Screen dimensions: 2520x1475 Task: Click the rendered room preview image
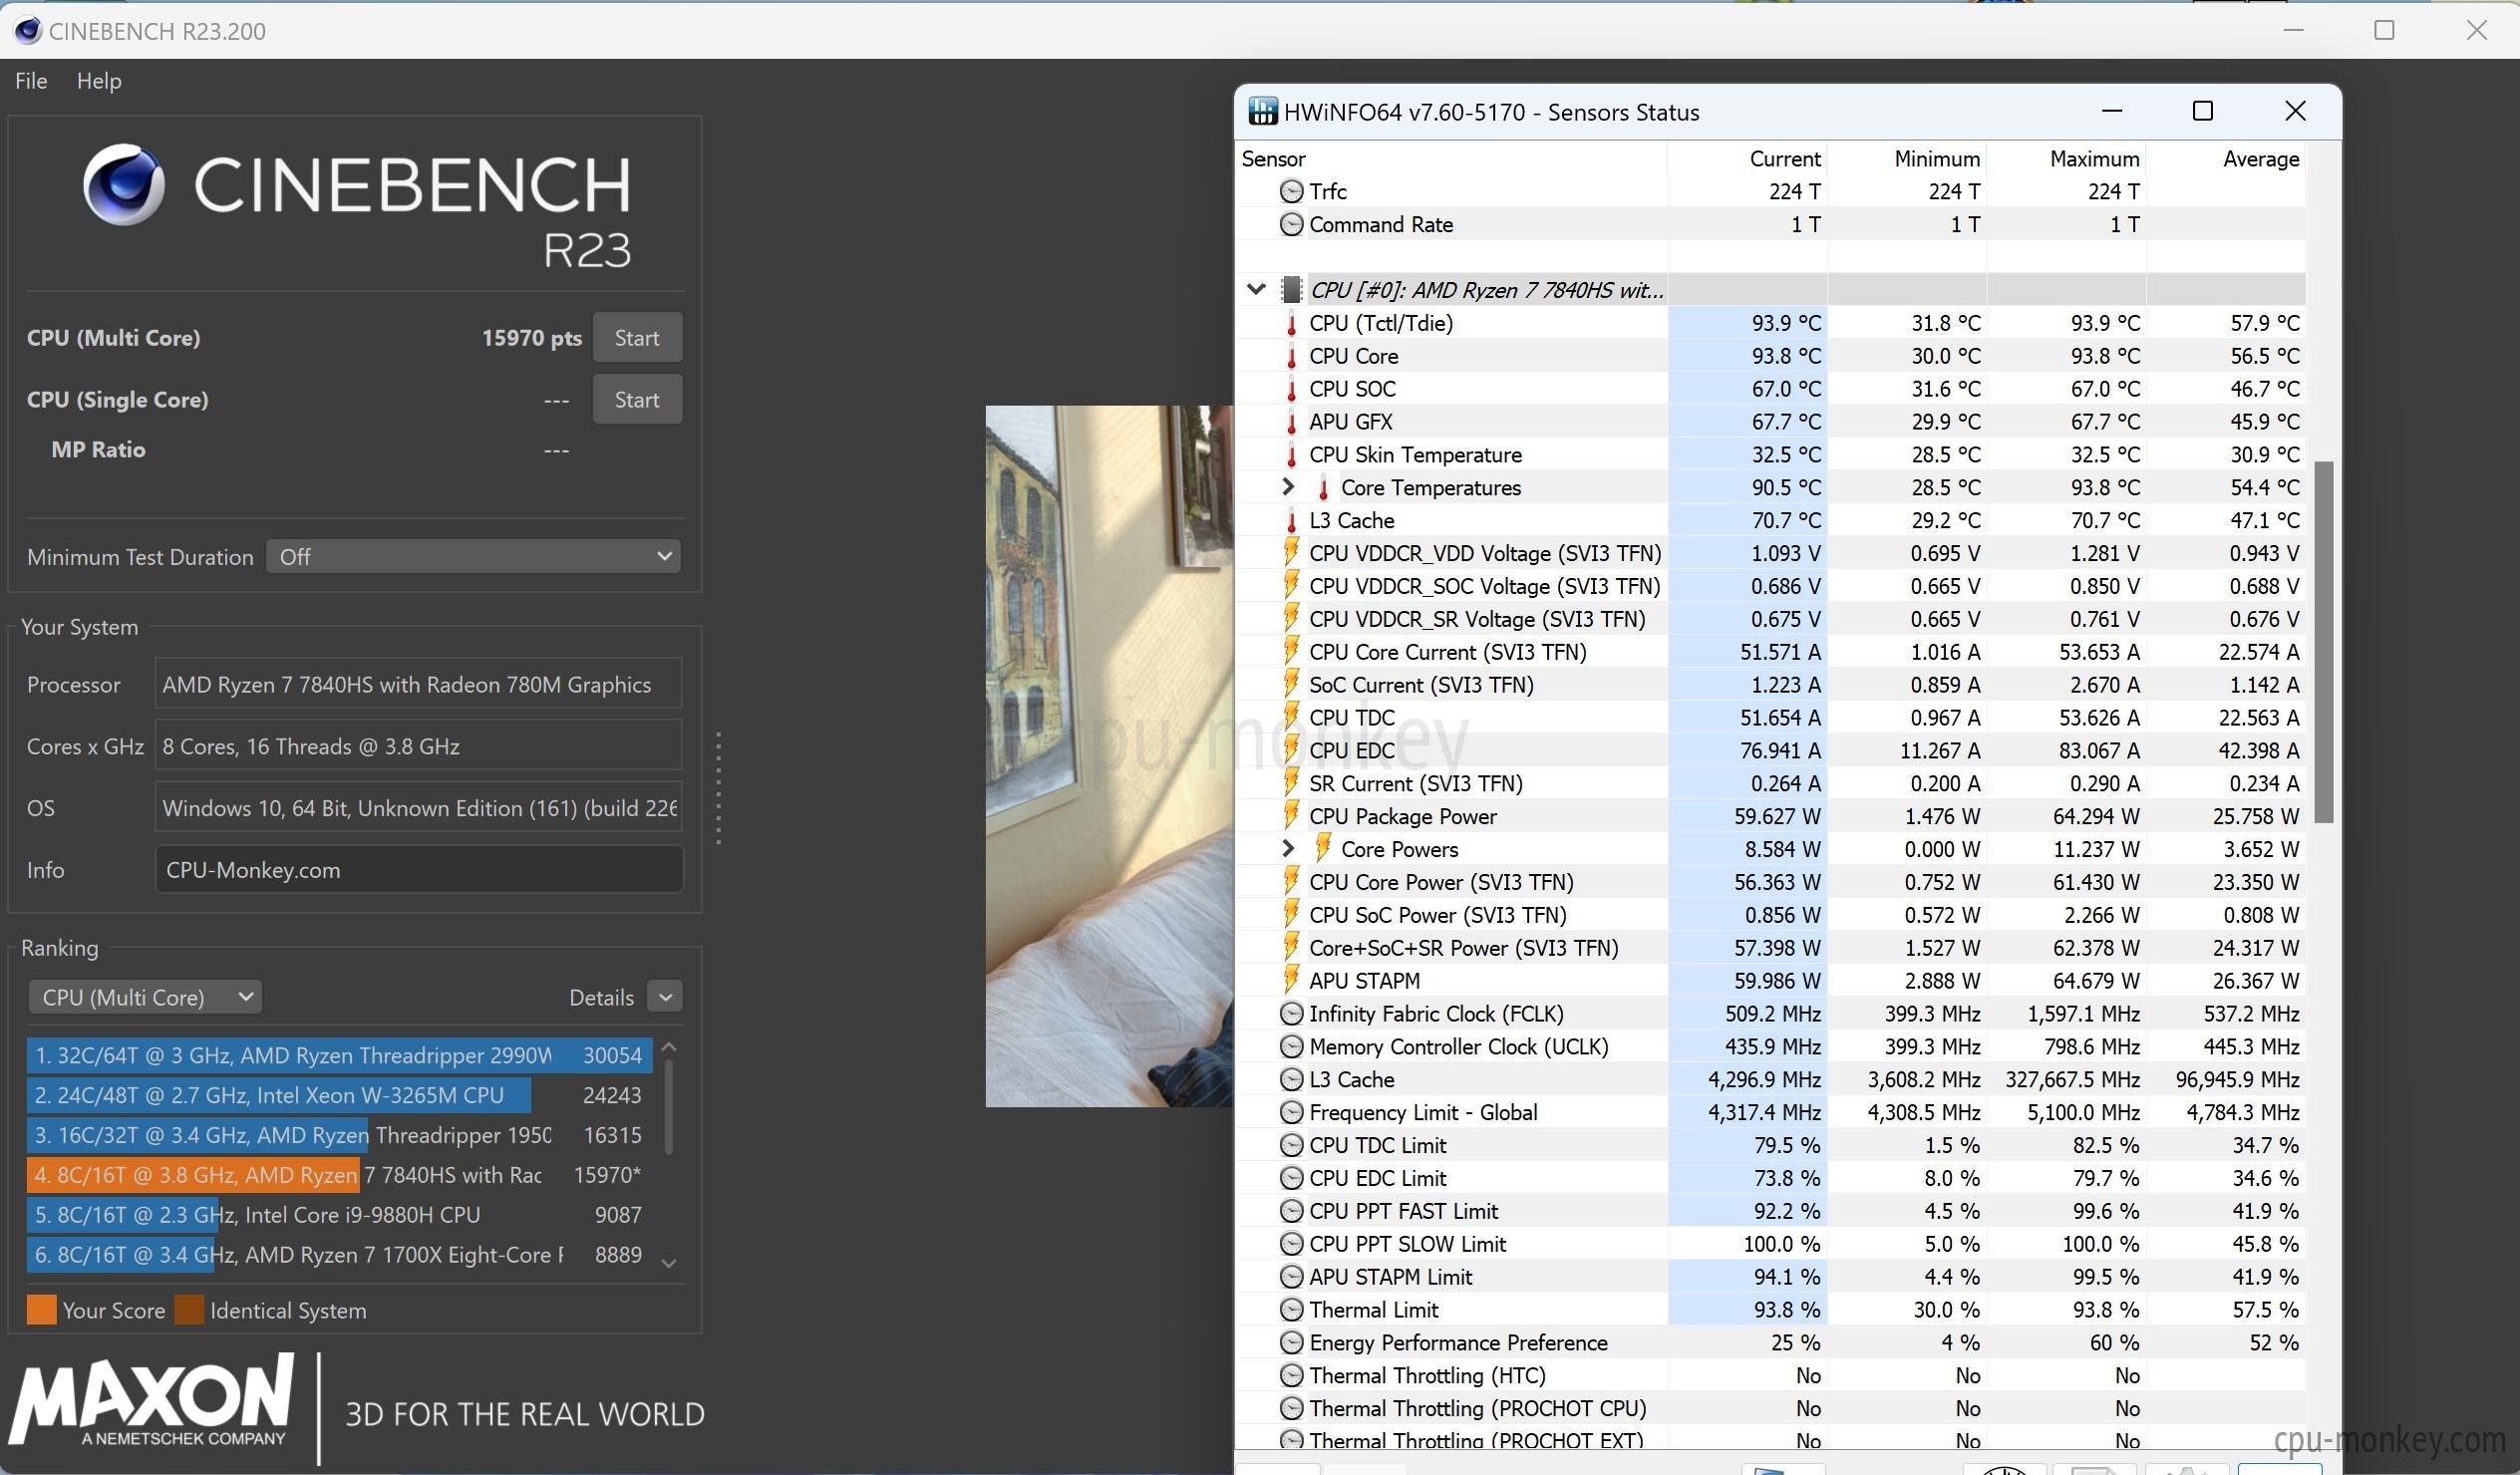(1109, 756)
